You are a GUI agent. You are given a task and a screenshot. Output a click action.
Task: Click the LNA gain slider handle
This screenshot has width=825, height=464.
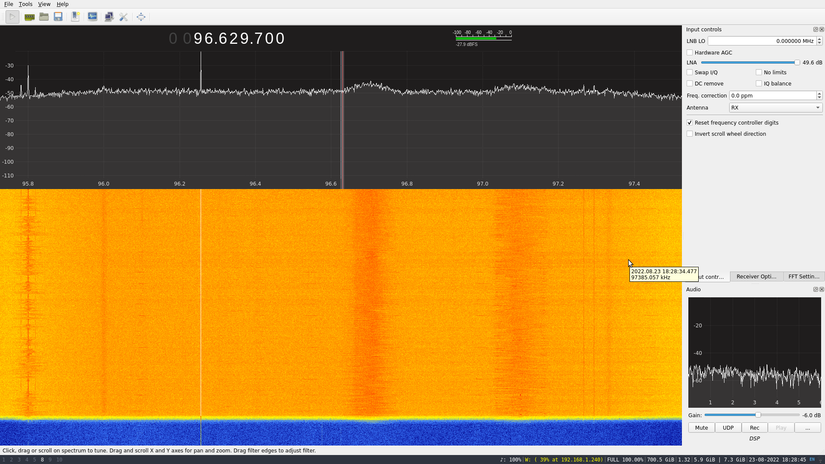pos(797,63)
